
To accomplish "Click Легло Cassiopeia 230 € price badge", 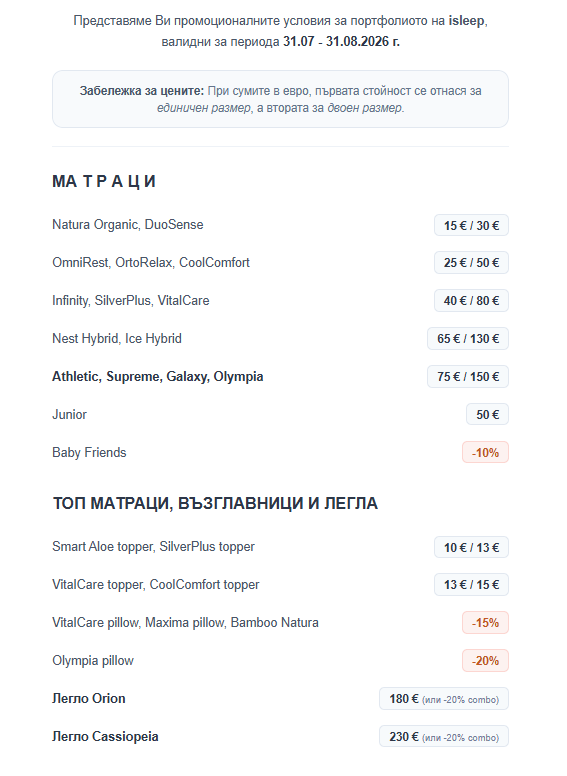I will click(x=444, y=736).
